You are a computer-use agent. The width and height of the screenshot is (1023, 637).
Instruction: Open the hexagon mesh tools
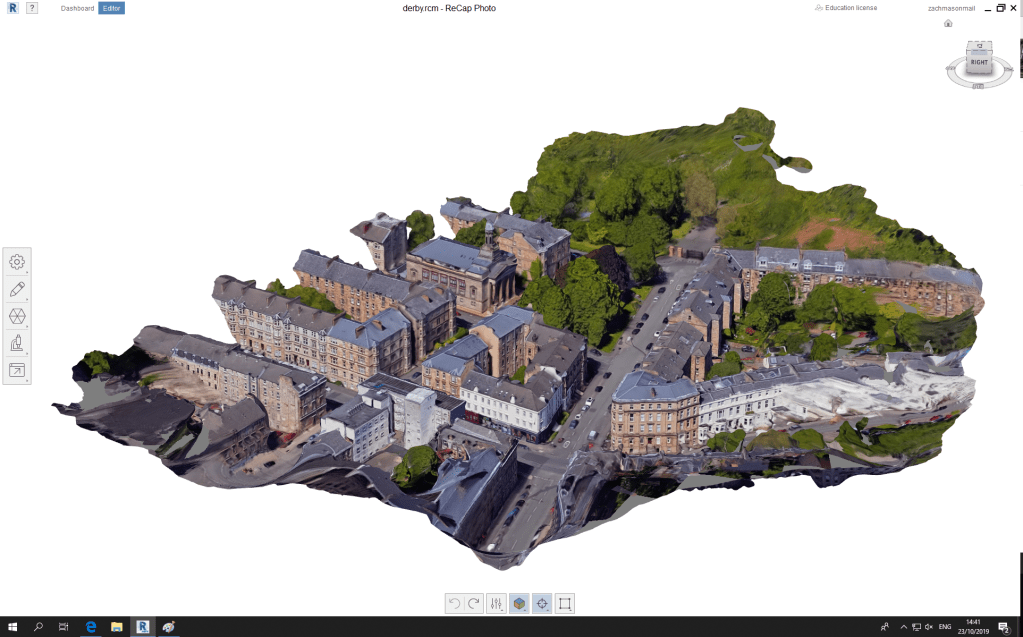[x=17, y=316]
